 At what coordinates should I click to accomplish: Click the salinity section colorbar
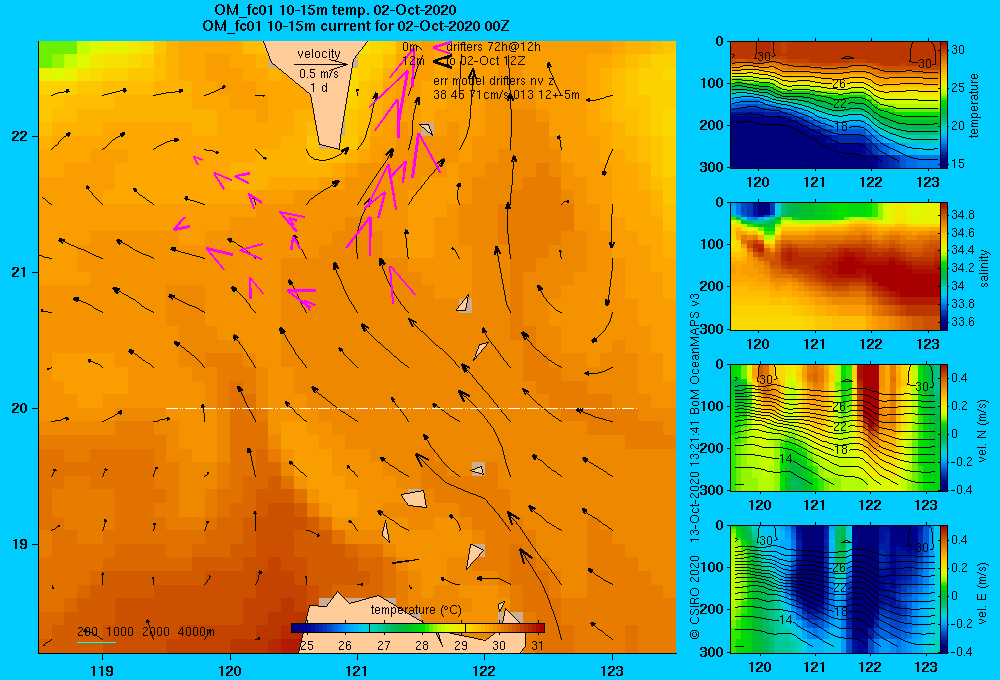point(944,266)
